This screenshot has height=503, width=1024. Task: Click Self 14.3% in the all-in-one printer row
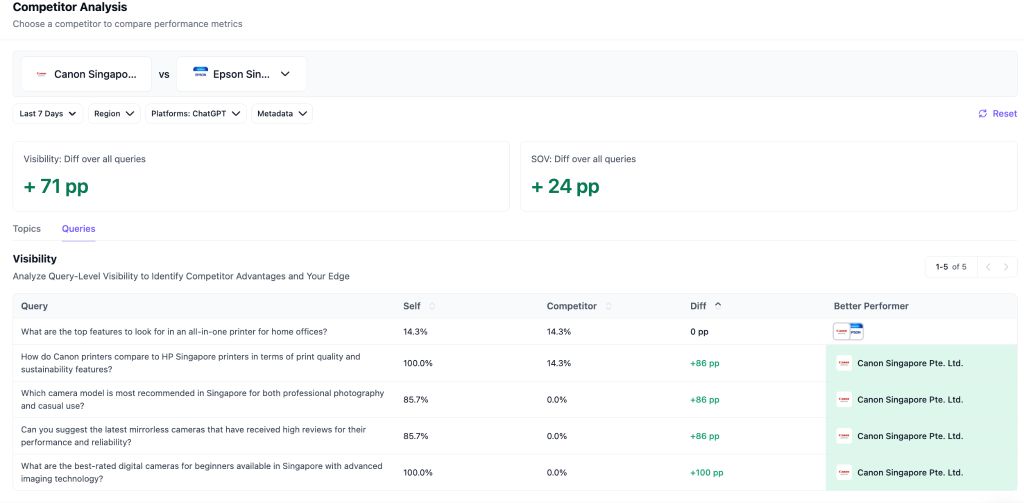415,332
